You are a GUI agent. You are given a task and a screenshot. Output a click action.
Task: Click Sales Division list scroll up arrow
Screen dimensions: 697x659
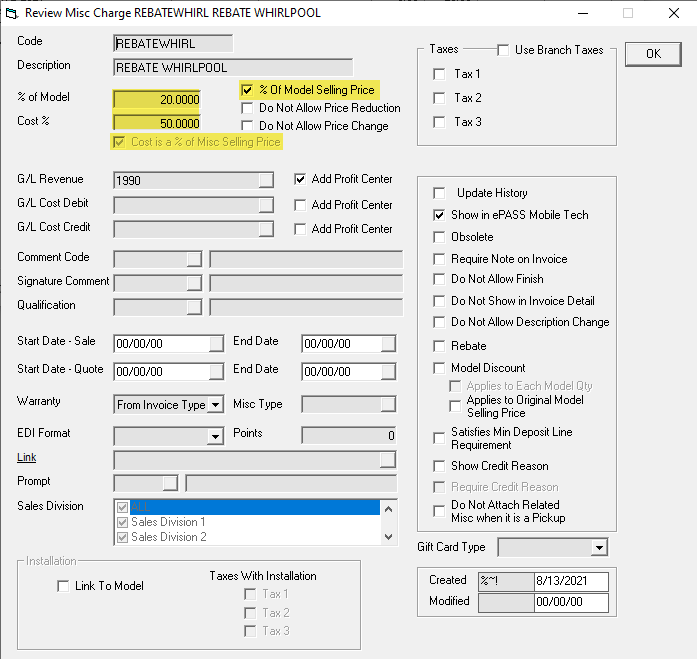pos(389,509)
